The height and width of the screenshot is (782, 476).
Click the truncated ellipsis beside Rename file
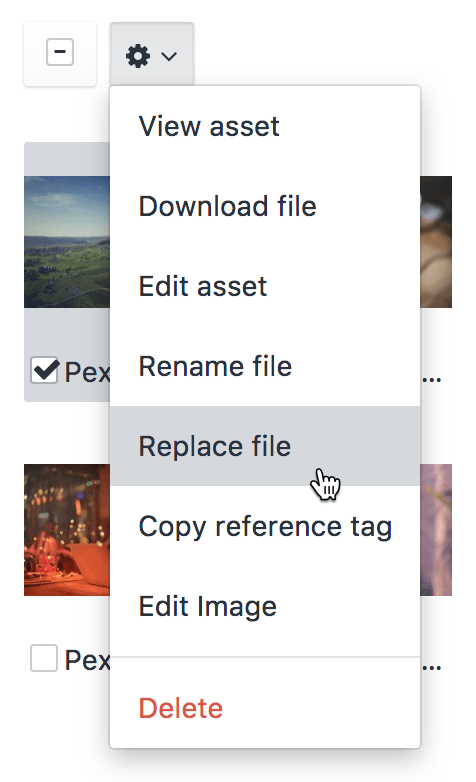click(432, 380)
